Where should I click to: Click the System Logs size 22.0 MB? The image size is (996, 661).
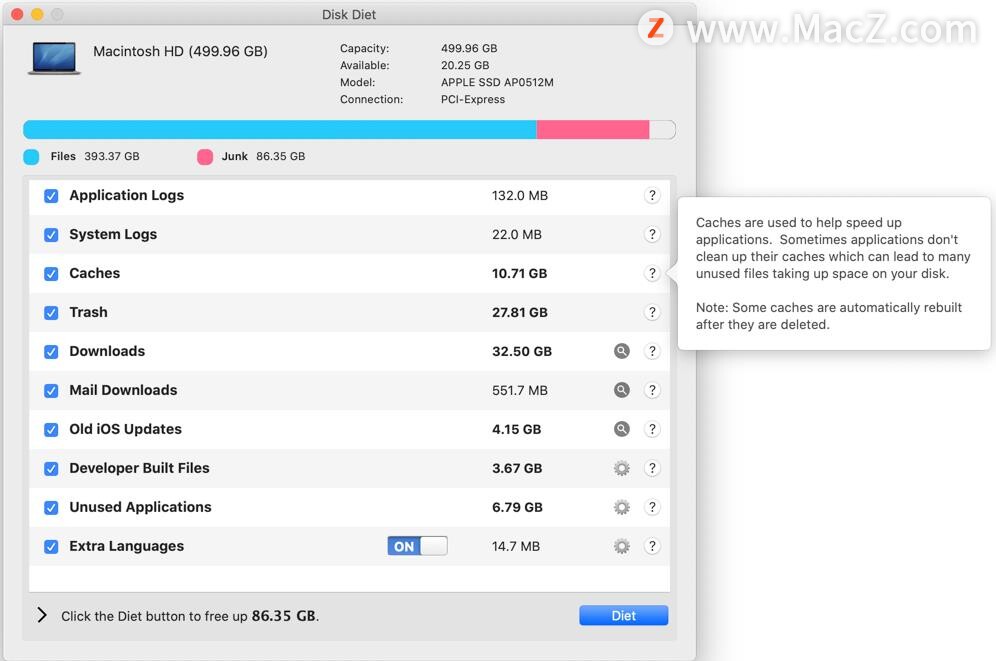click(x=517, y=234)
